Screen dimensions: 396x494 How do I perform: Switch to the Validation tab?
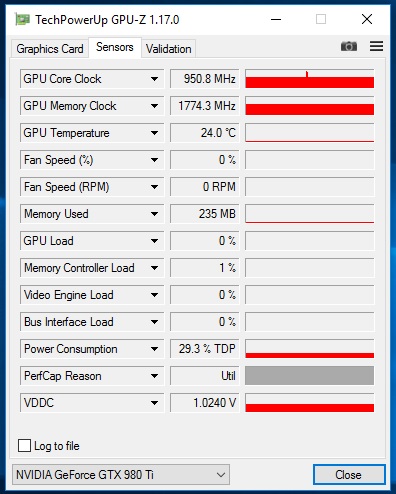169,49
